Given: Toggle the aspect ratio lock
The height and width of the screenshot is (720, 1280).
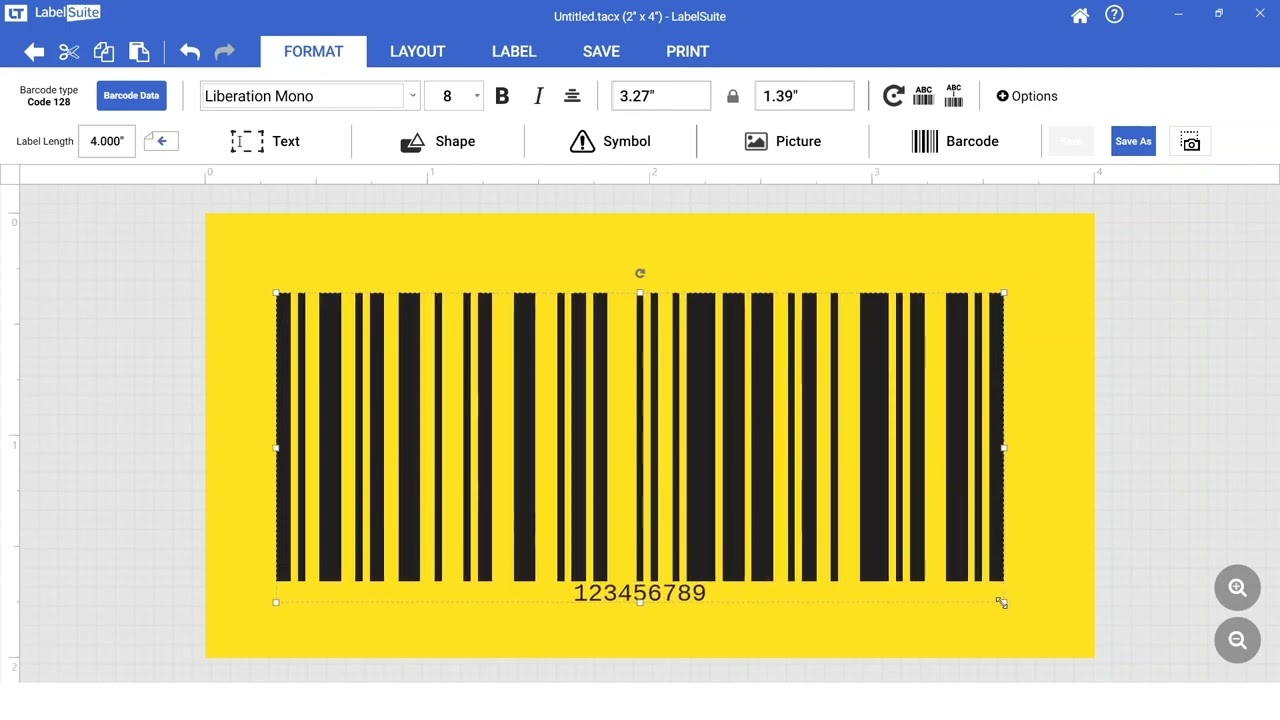Looking at the screenshot, I should [733, 96].
